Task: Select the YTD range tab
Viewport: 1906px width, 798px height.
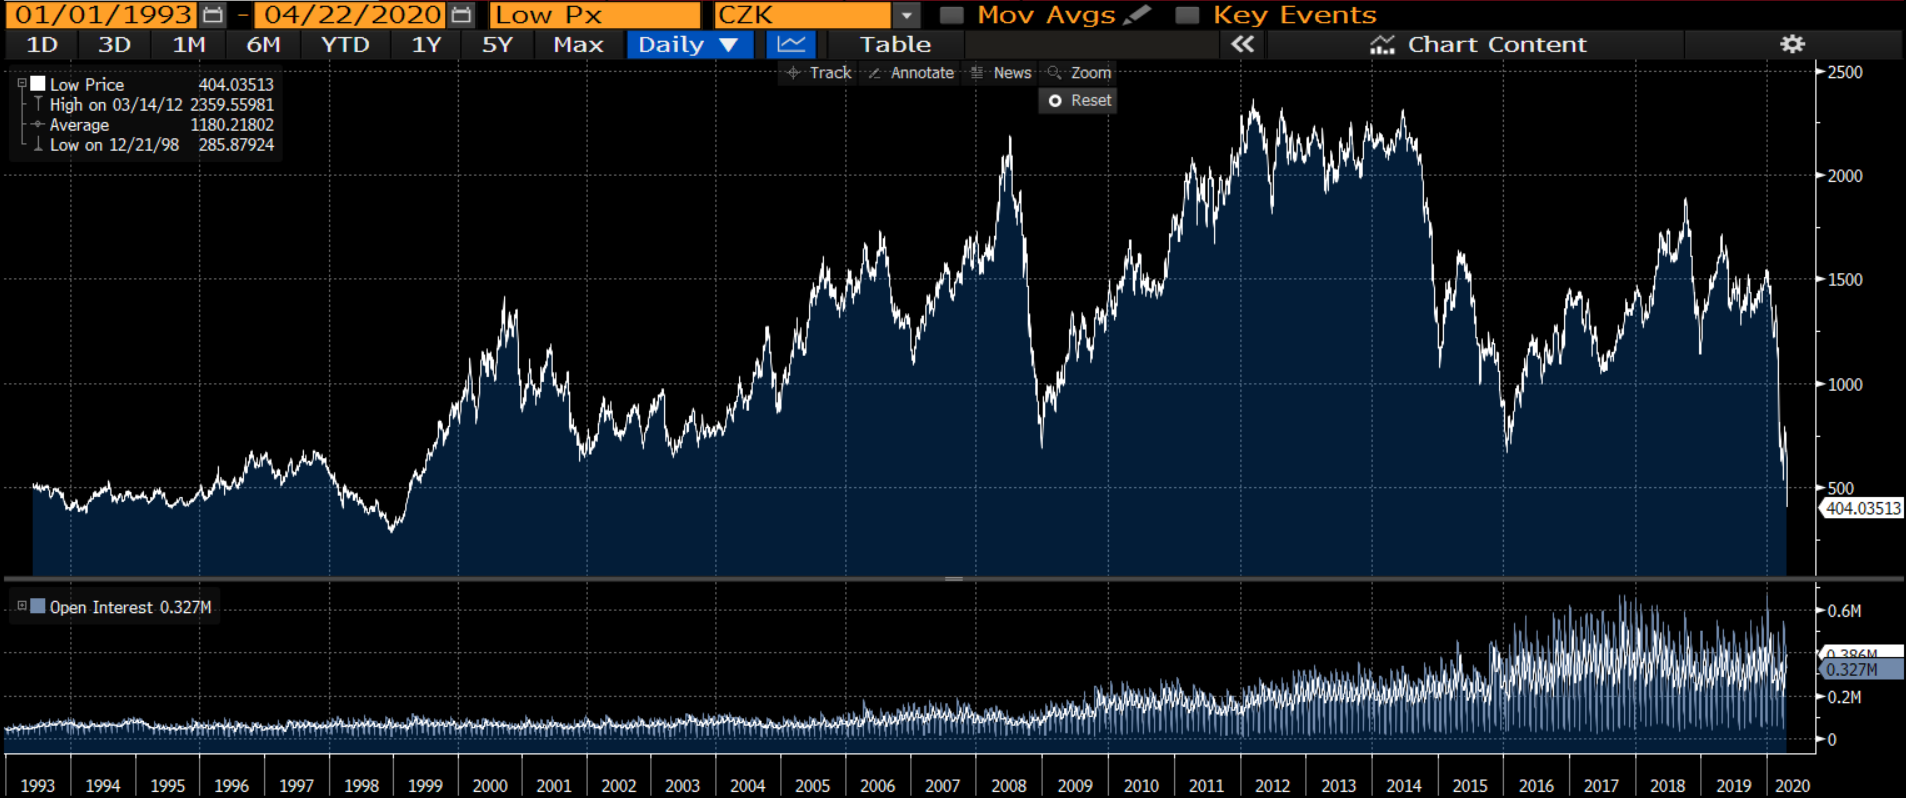Action: tap(345, 44)
